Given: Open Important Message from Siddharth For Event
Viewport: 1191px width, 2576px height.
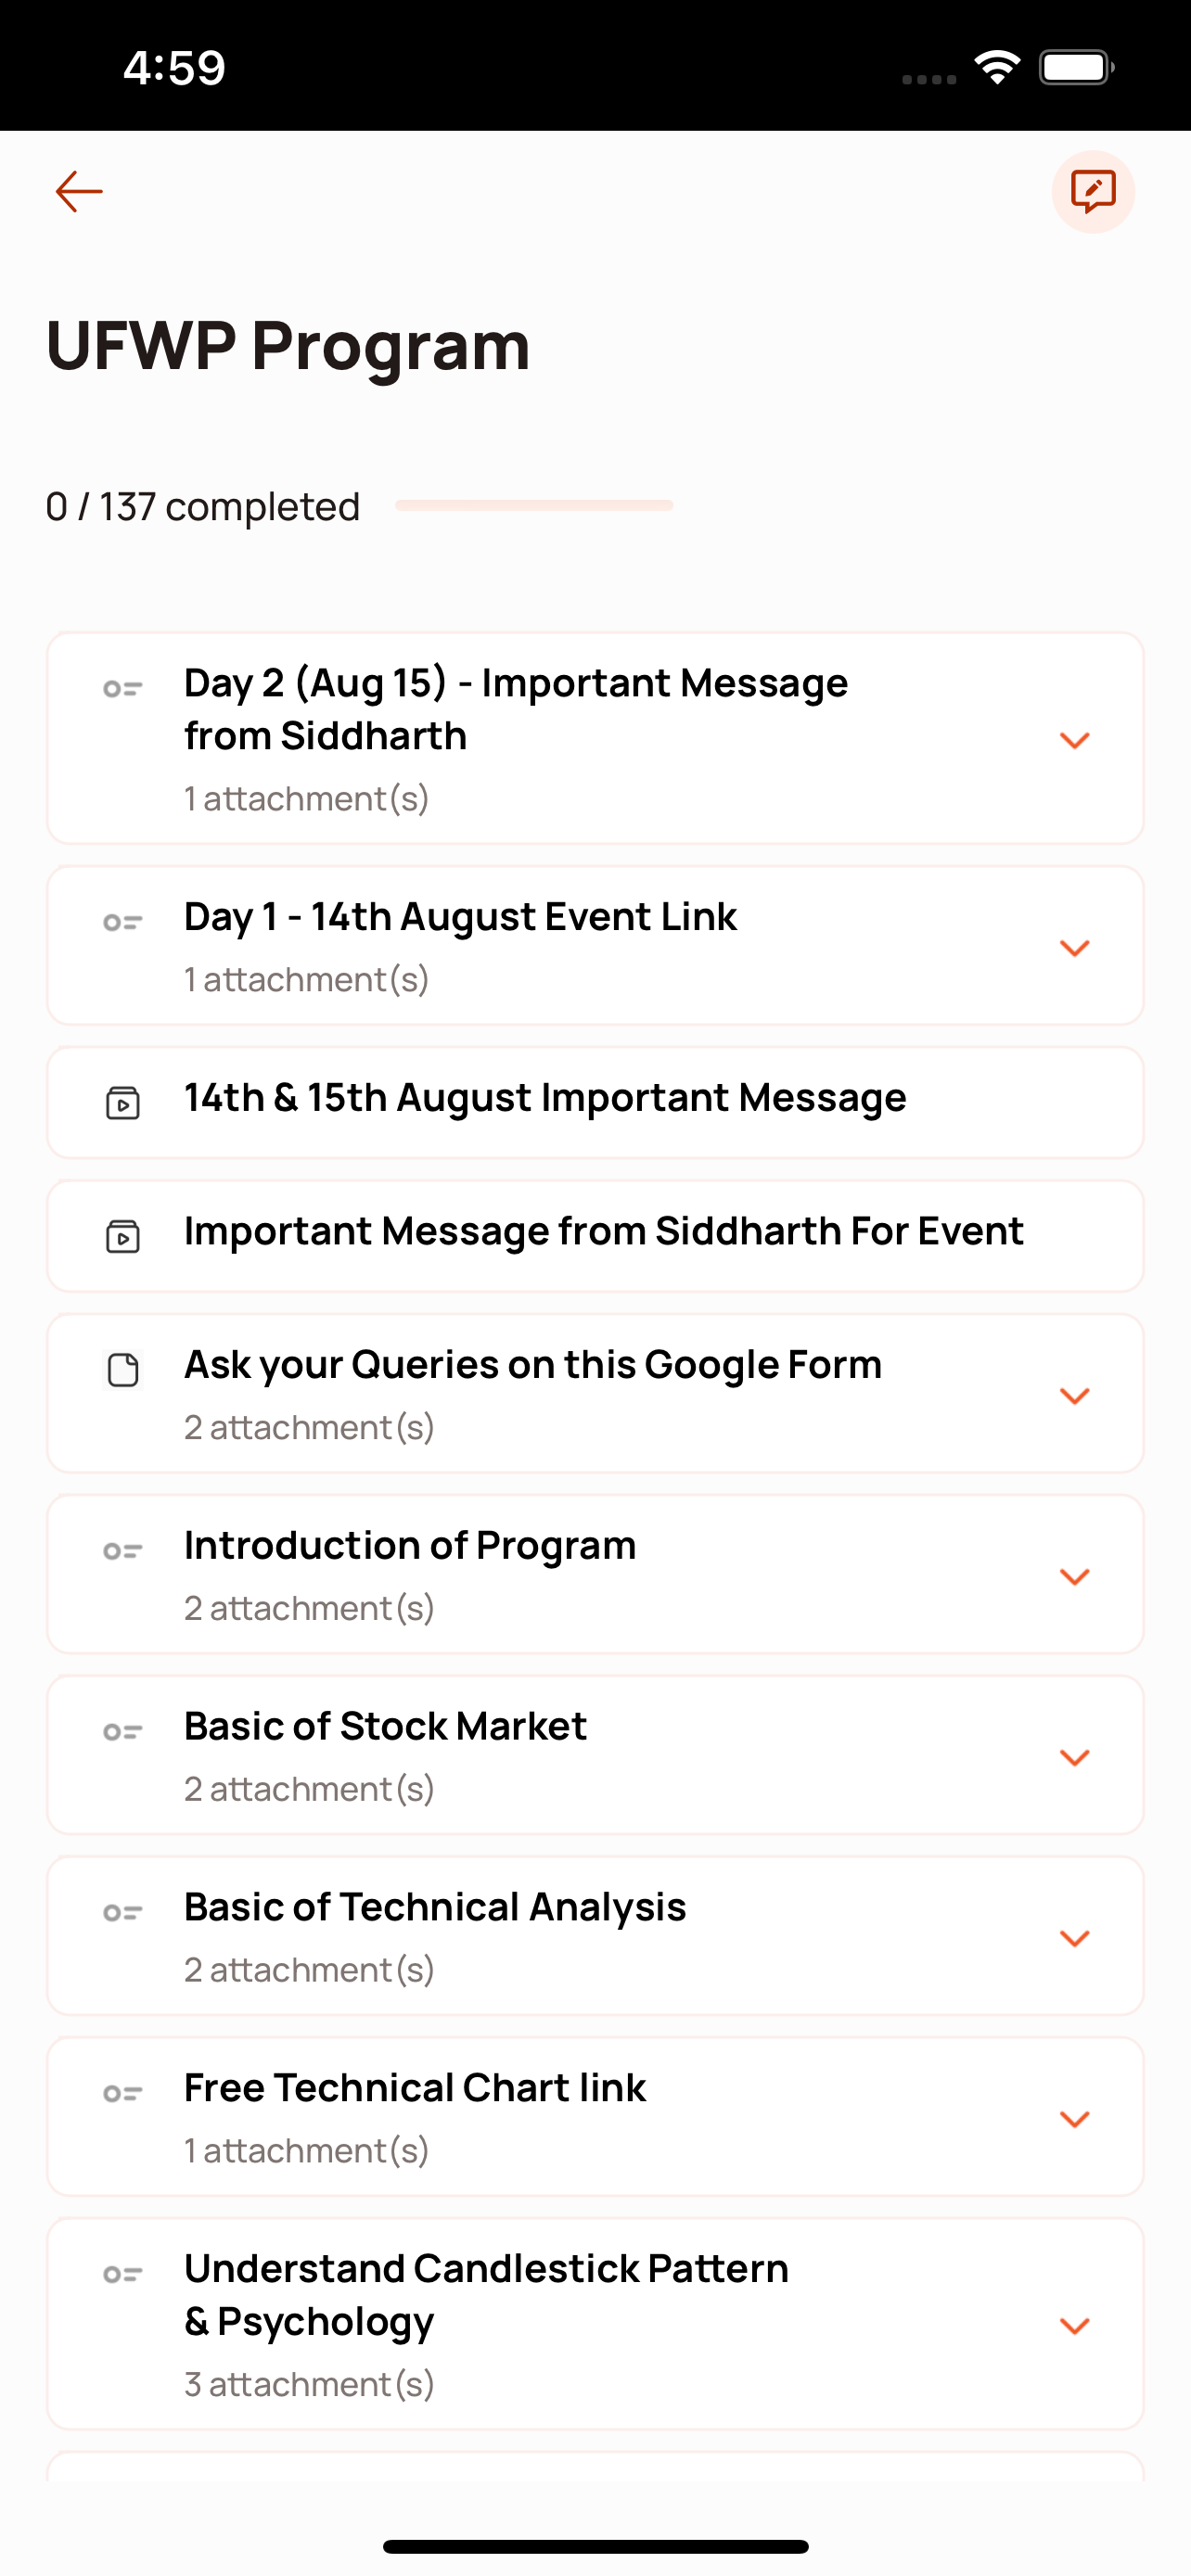Looking at the screenshot, I should (595, 1236).
